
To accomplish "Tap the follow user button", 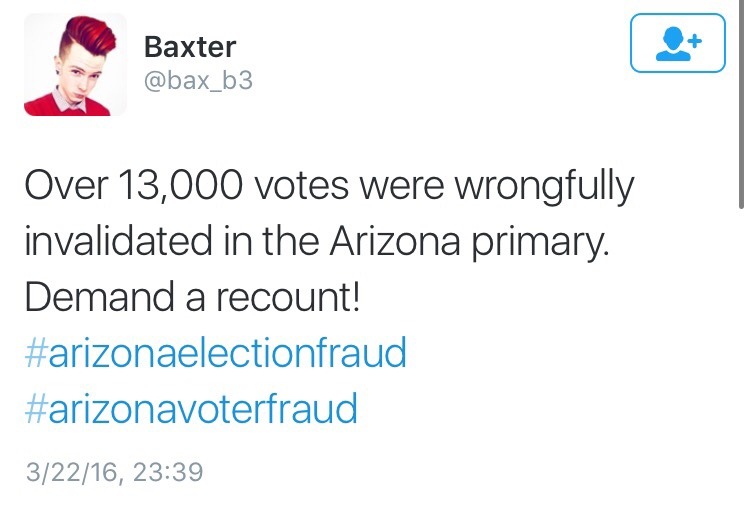I will [677, 42].
